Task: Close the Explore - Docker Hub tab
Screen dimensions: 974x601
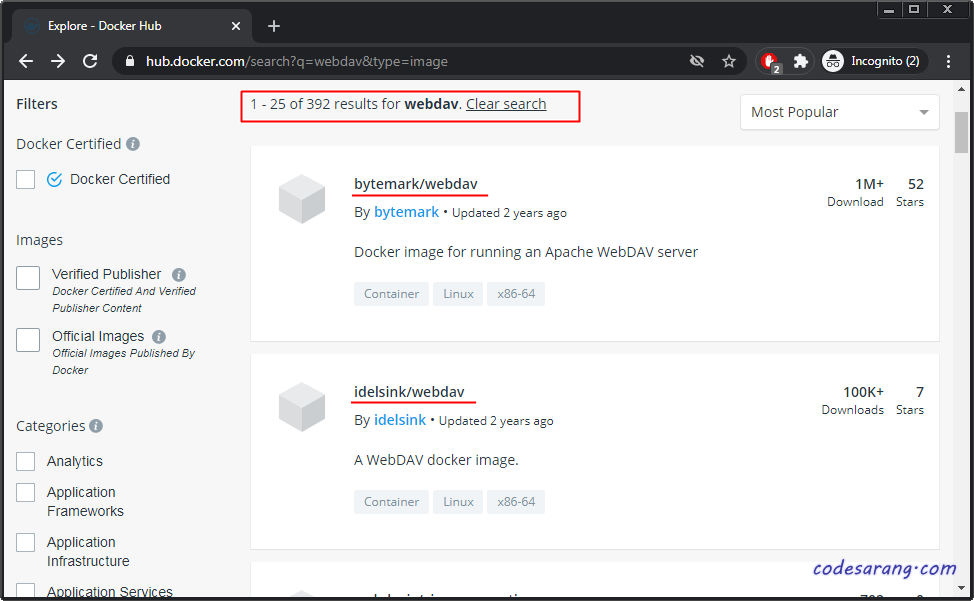Action: click(x=235, y=26)
